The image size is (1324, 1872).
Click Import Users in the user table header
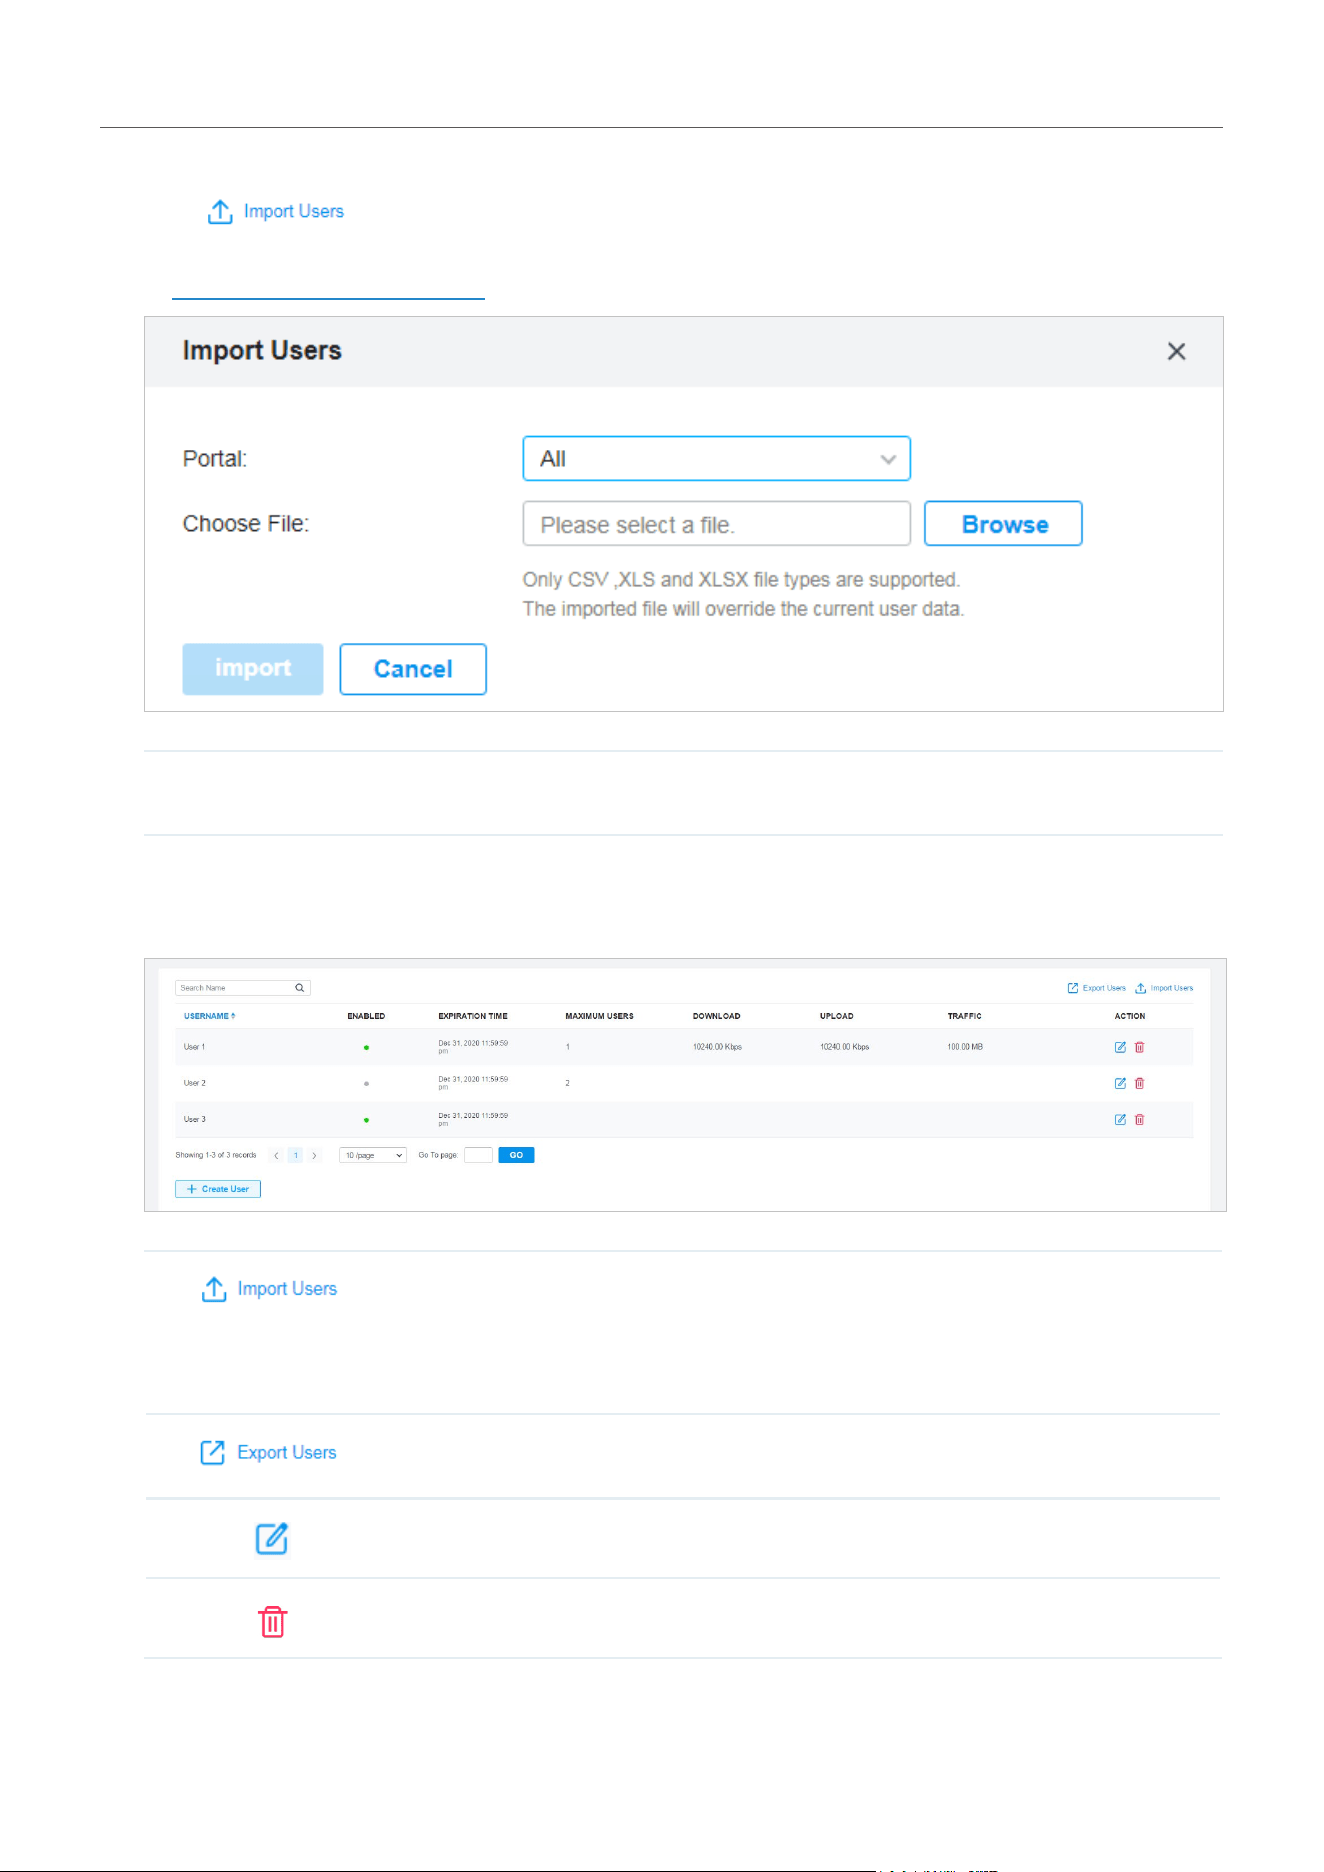coord(1164,988)
